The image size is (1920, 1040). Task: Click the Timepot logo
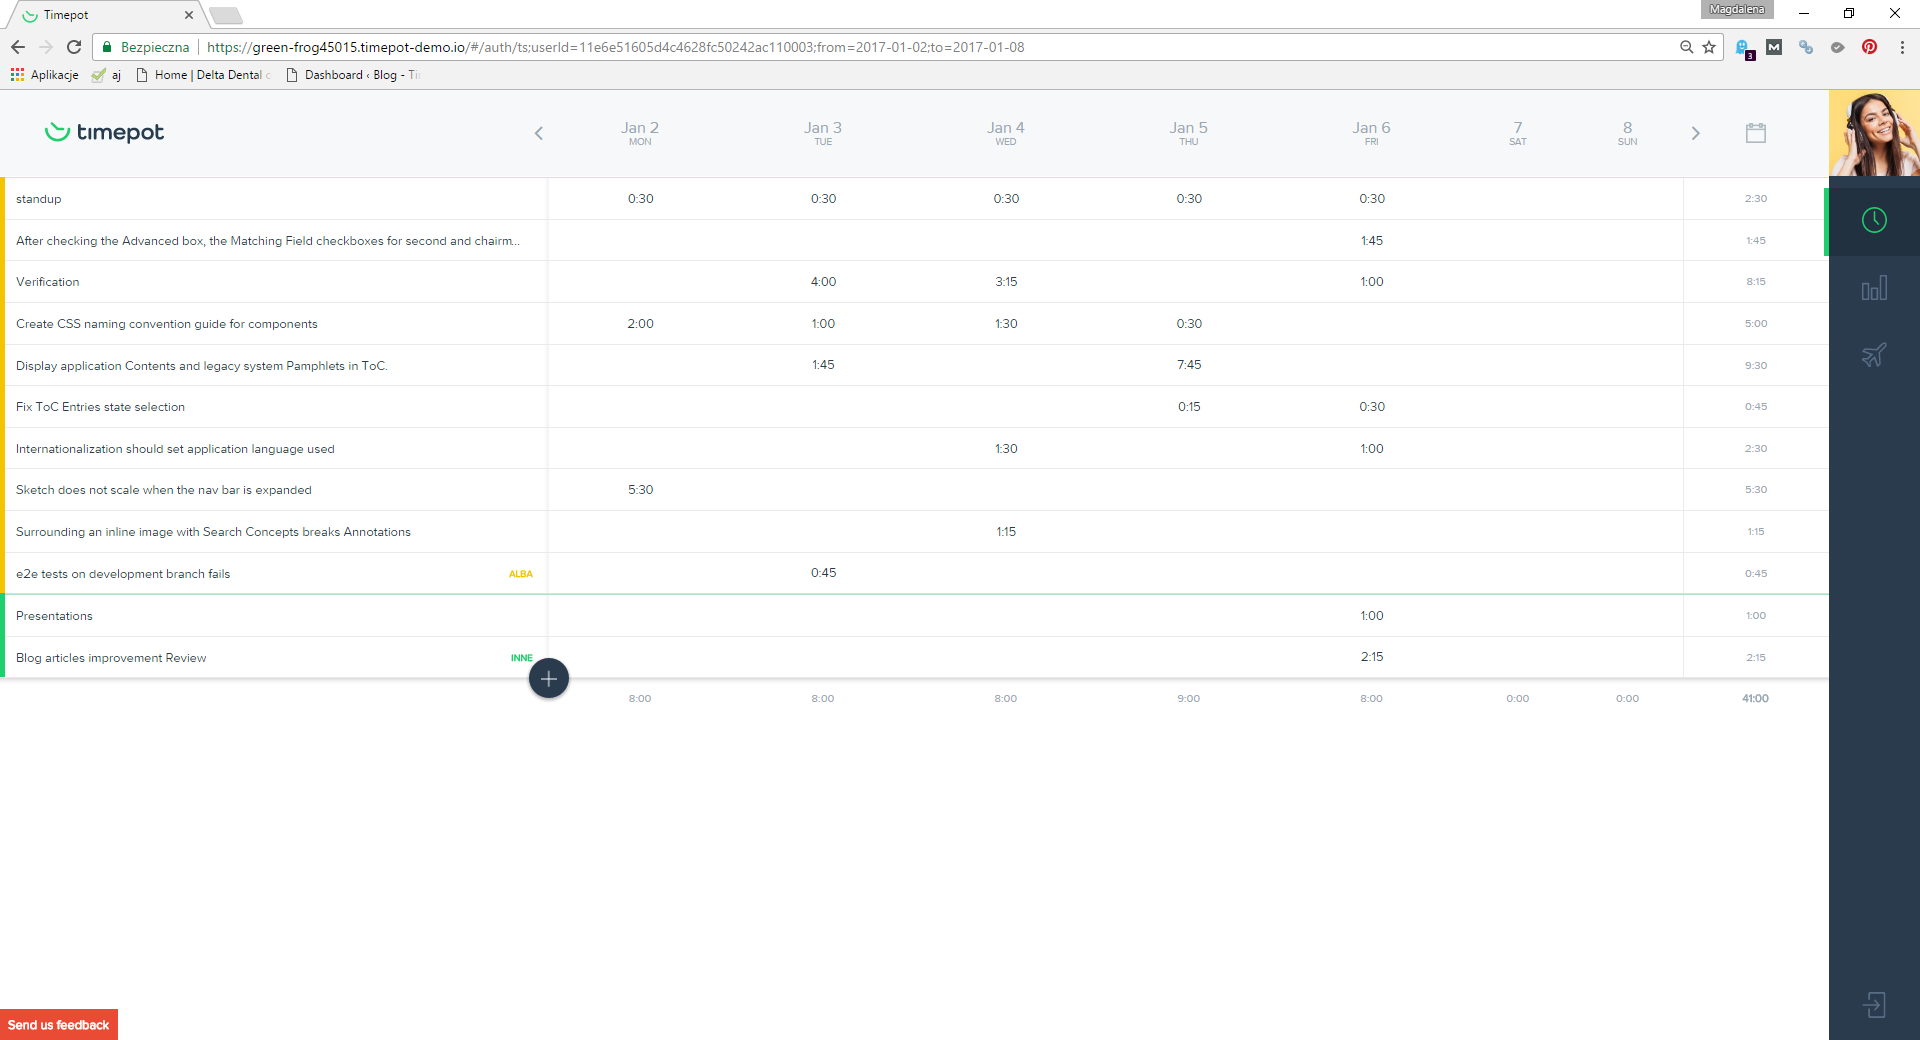click(x=105, y=132)
